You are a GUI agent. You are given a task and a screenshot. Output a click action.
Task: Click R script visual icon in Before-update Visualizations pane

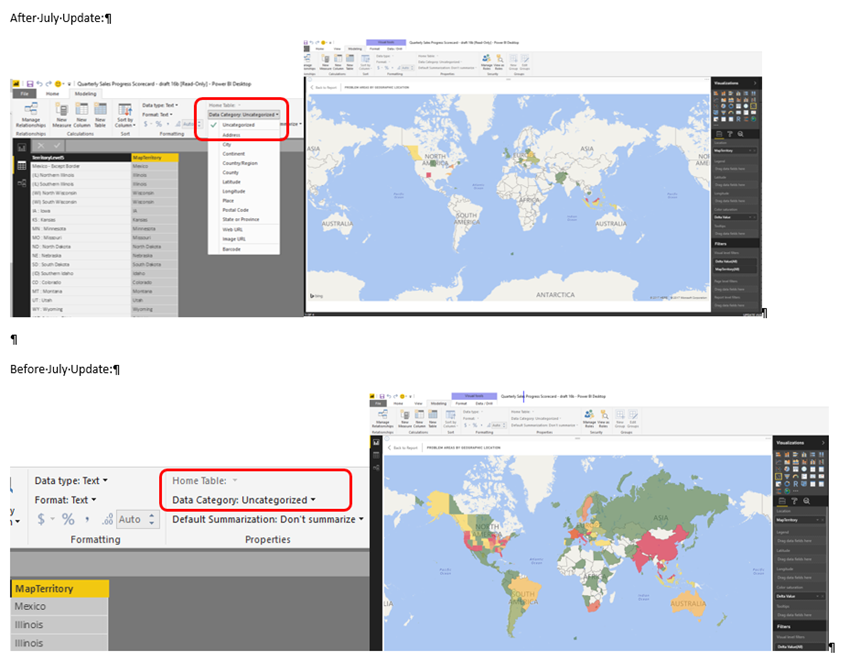[x=795, y=483]
